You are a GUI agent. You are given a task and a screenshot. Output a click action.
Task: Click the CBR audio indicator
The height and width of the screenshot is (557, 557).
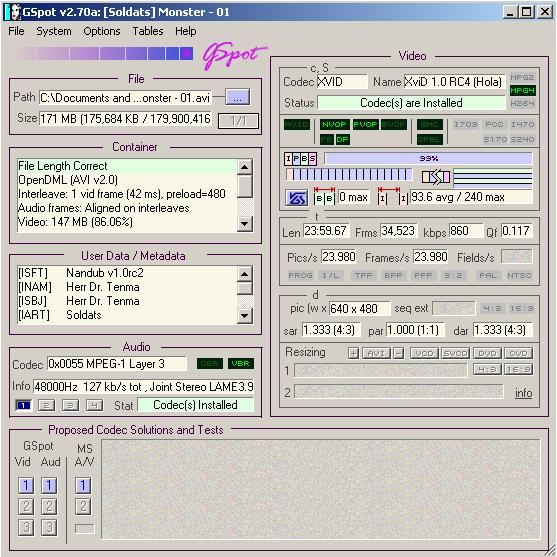[210, 363]
